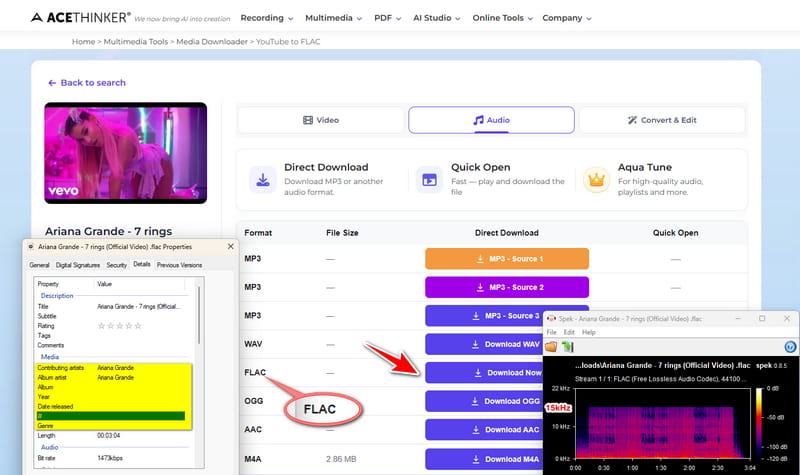This screenshot has height=475, width=800.
Task: Click the Property column header
Action: click(48, 284)
